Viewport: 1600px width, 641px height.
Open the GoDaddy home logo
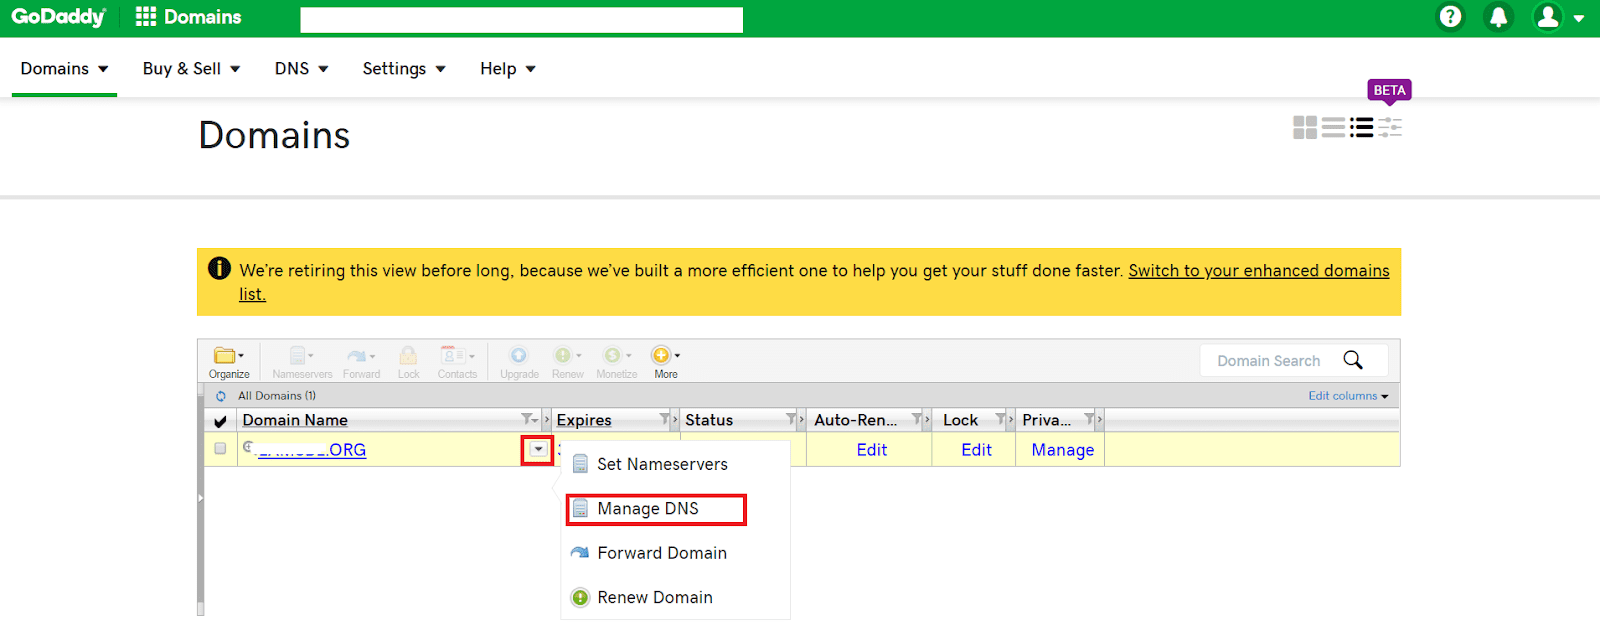click(58, 17)
